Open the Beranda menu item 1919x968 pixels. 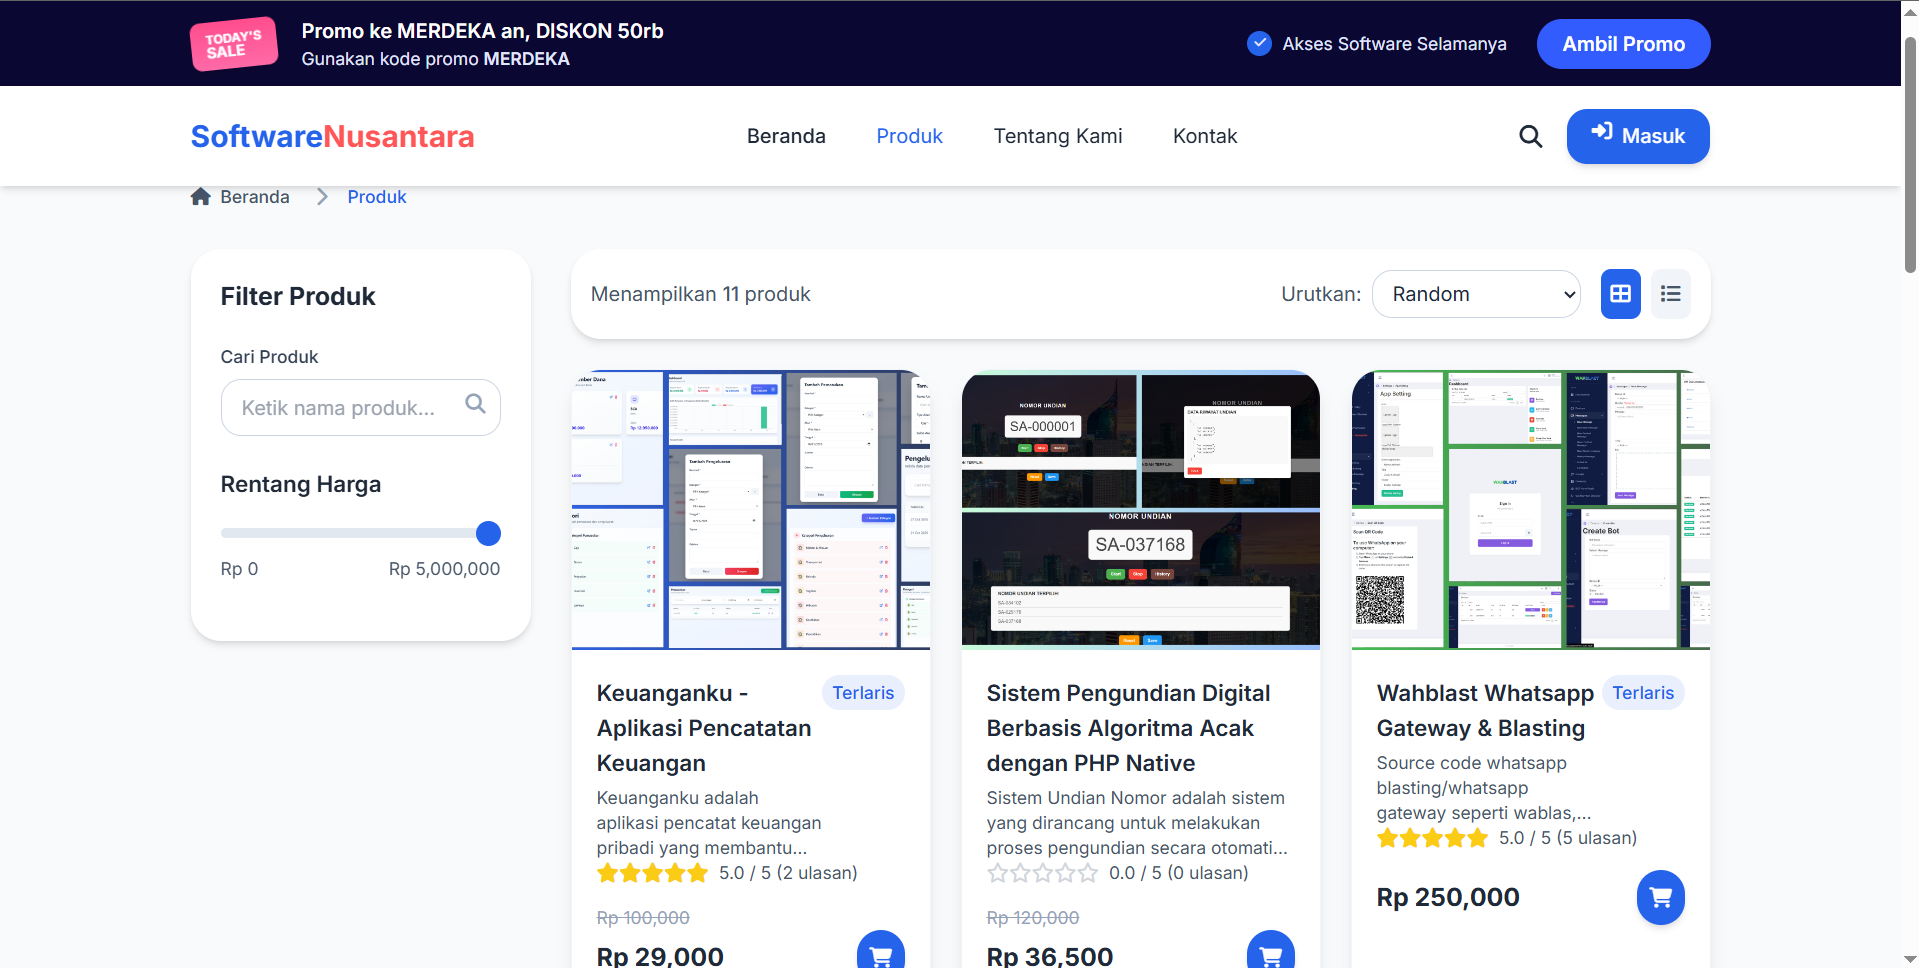(x=786, y=136)
